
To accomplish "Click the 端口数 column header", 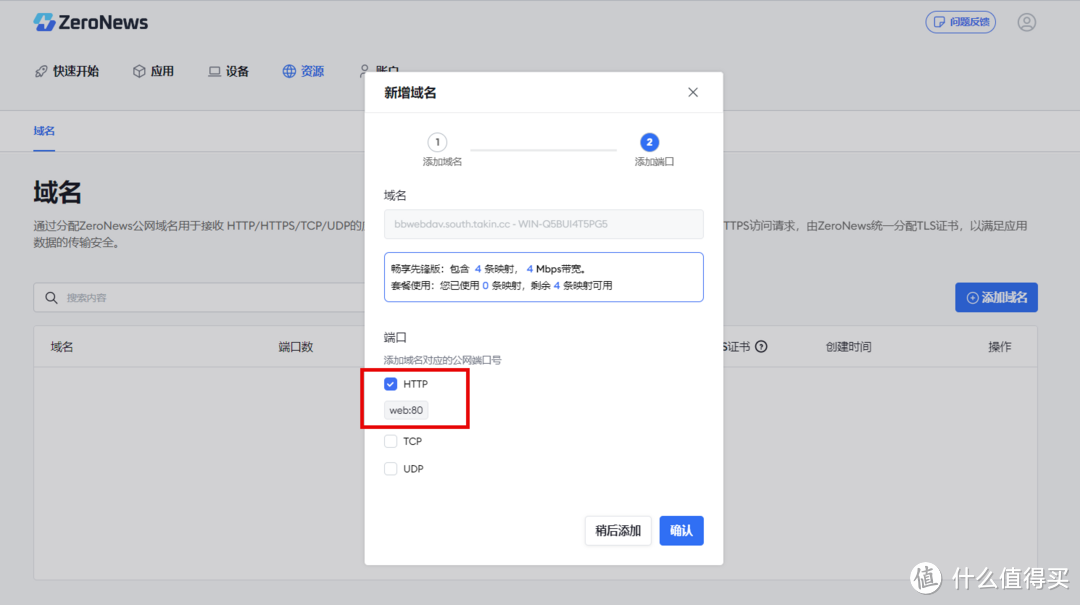I will click(295, 347).
